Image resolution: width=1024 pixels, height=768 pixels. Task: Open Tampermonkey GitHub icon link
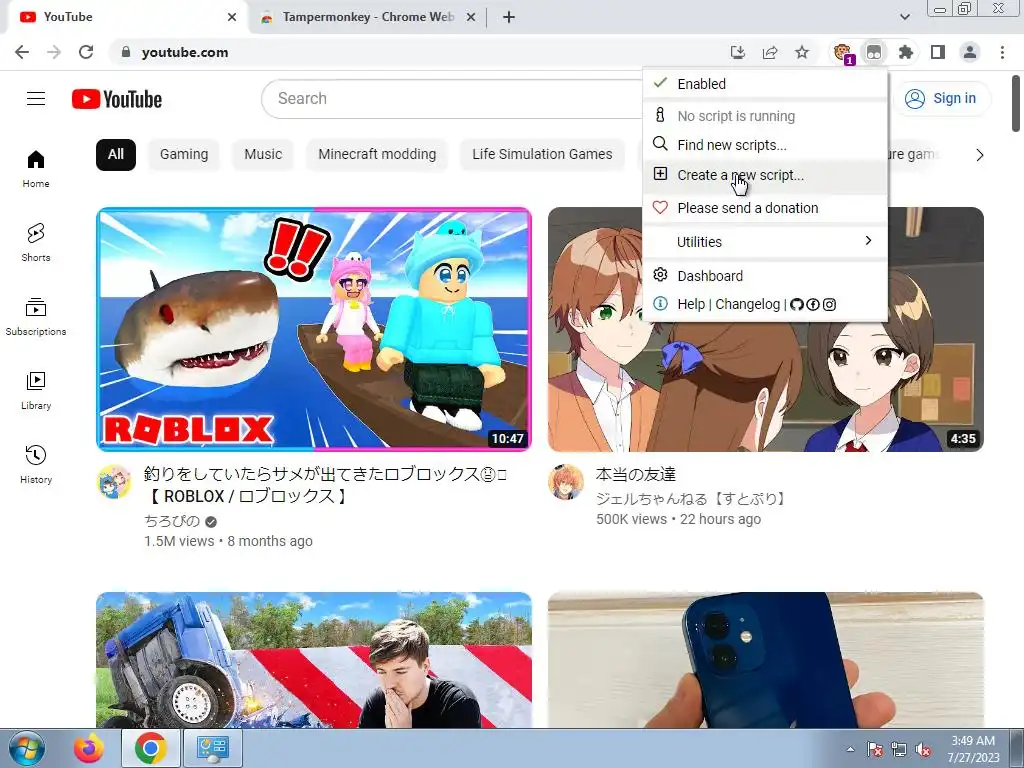point(796,304)
